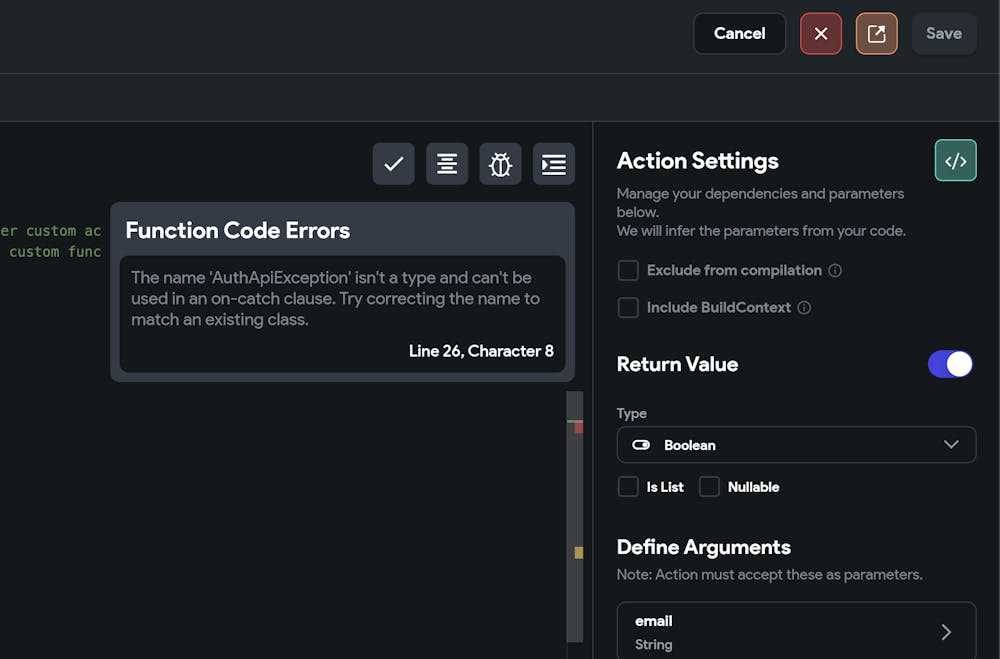The width and height of the screenshot is (1000, 659).
Task: Click info icon beside Include BuildContext
Action: pyautogui.click(x=804, y=308)
